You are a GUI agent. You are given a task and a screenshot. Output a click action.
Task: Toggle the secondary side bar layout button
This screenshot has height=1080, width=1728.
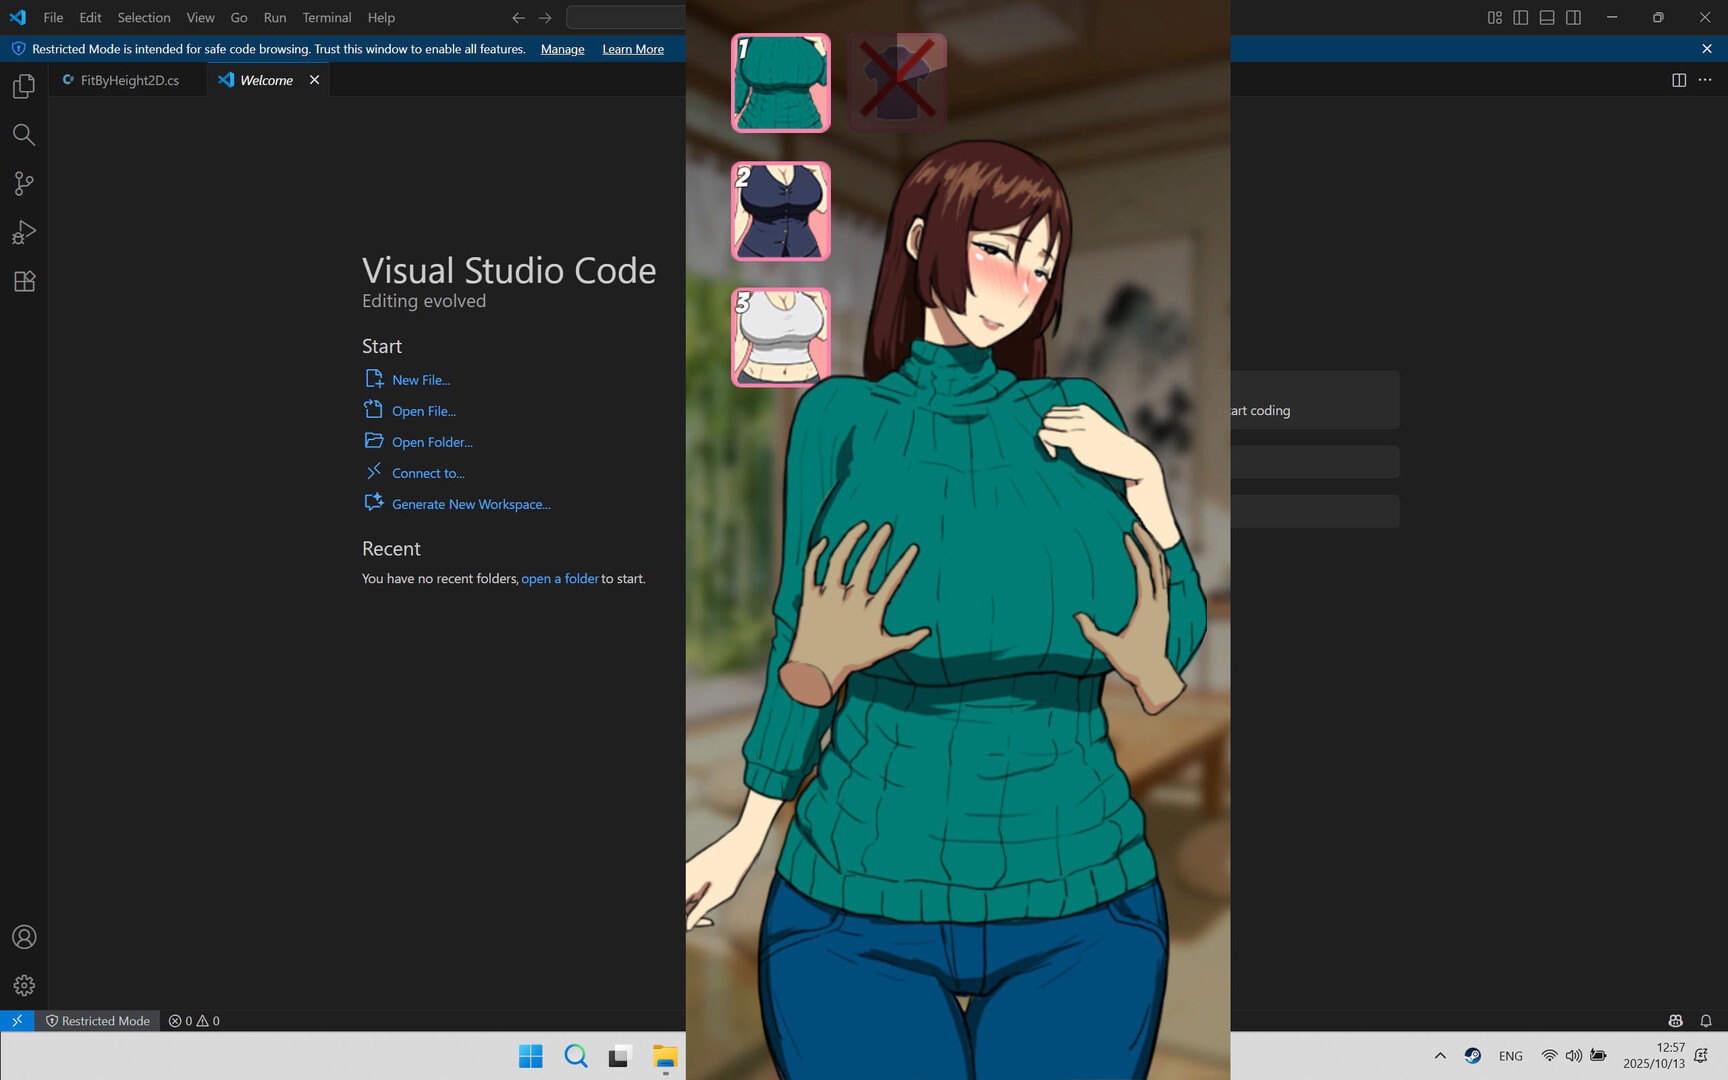(x=1573, y=18)
